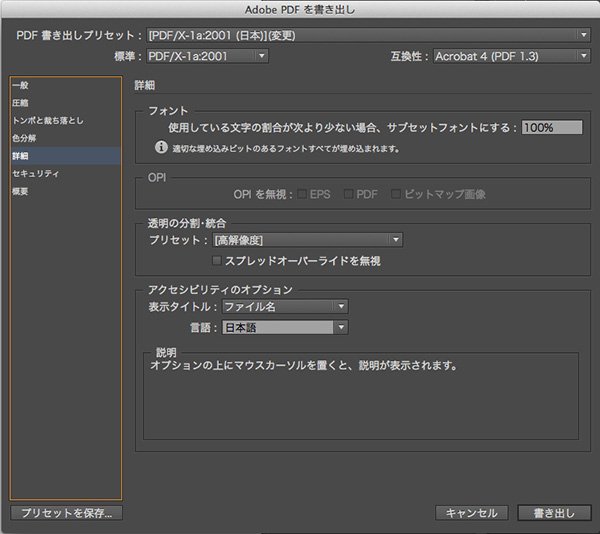
Task: Select the 詳細 category in sidebar
Action: click(x=66, y=156)
